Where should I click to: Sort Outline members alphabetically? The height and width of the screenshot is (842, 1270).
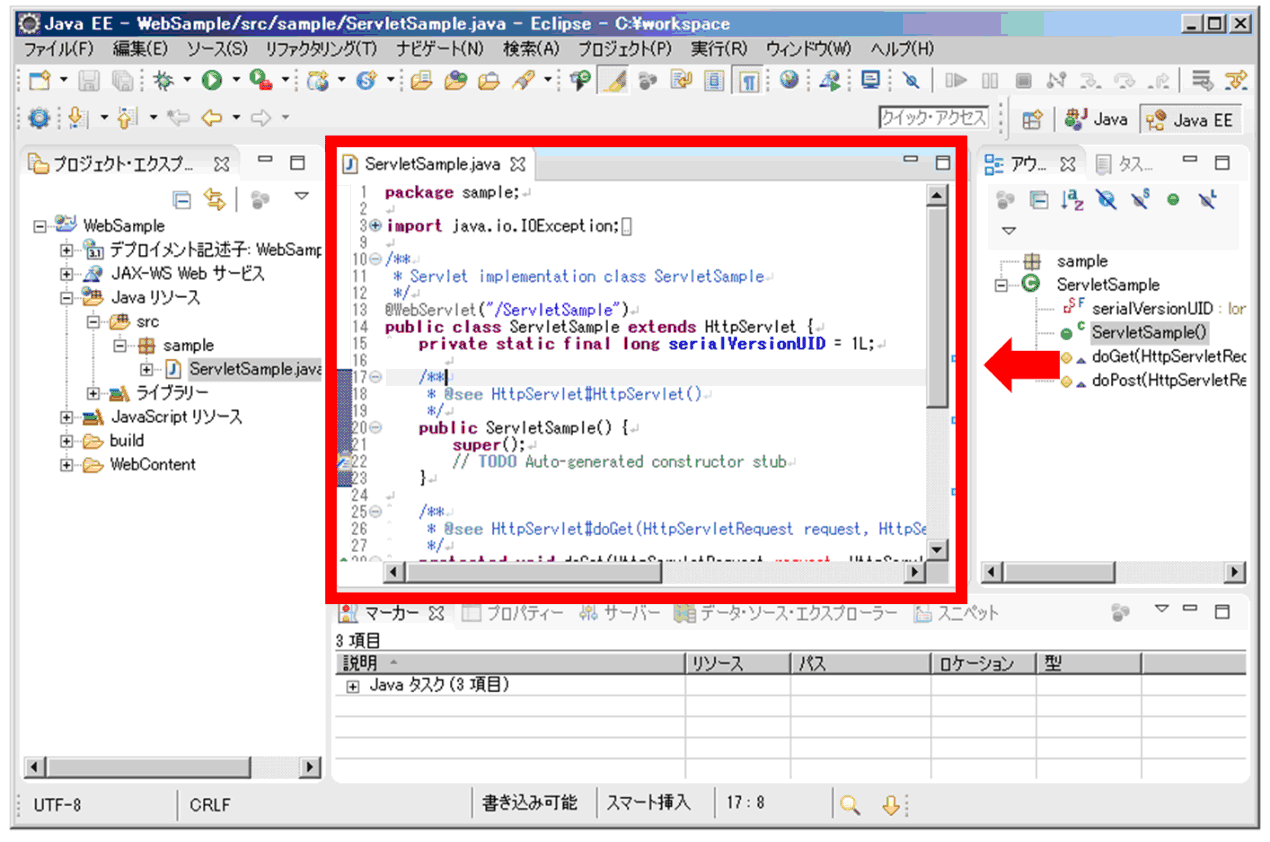coord(1072,200)
